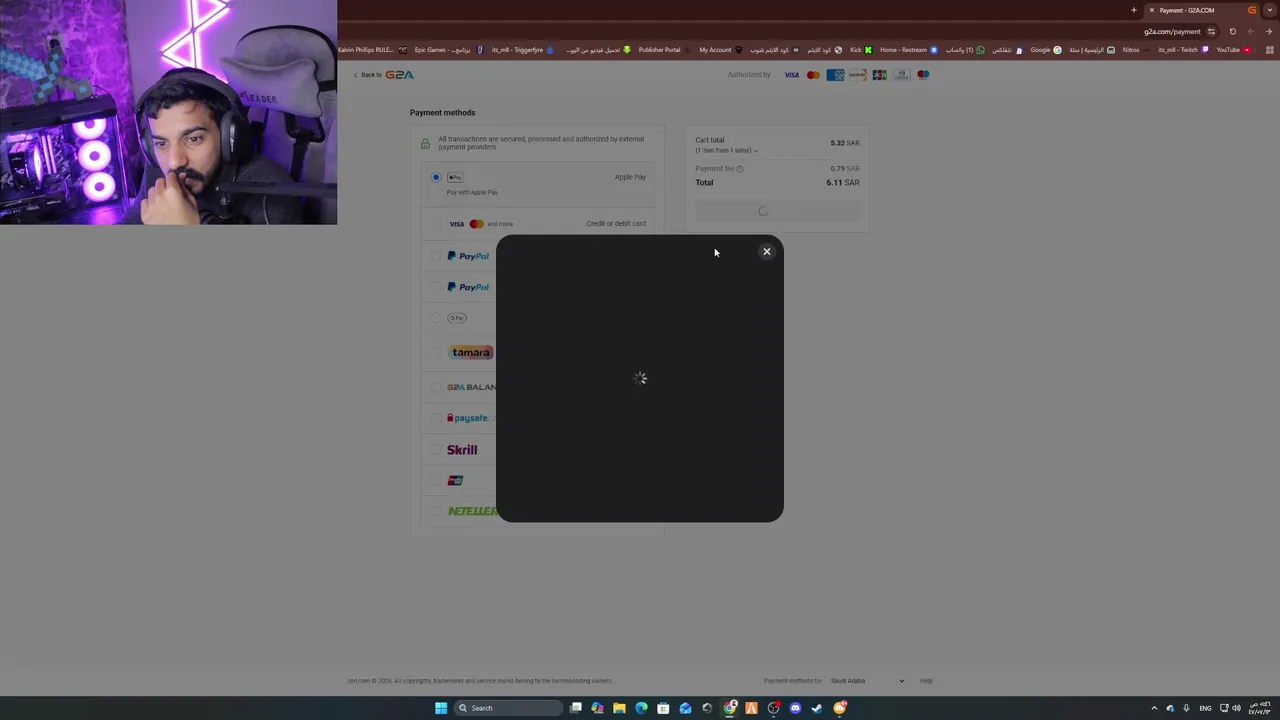Open Steam from taskbar

[817, 708]
